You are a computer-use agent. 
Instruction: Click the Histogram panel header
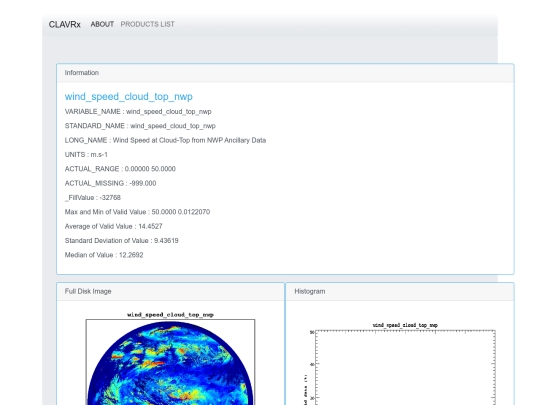(x=400, y=291)
